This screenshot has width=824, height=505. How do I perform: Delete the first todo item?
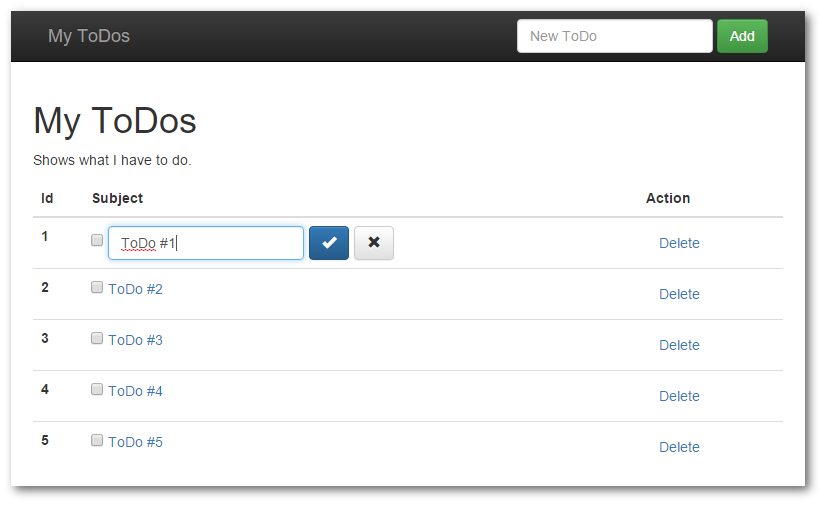[679, 243]
